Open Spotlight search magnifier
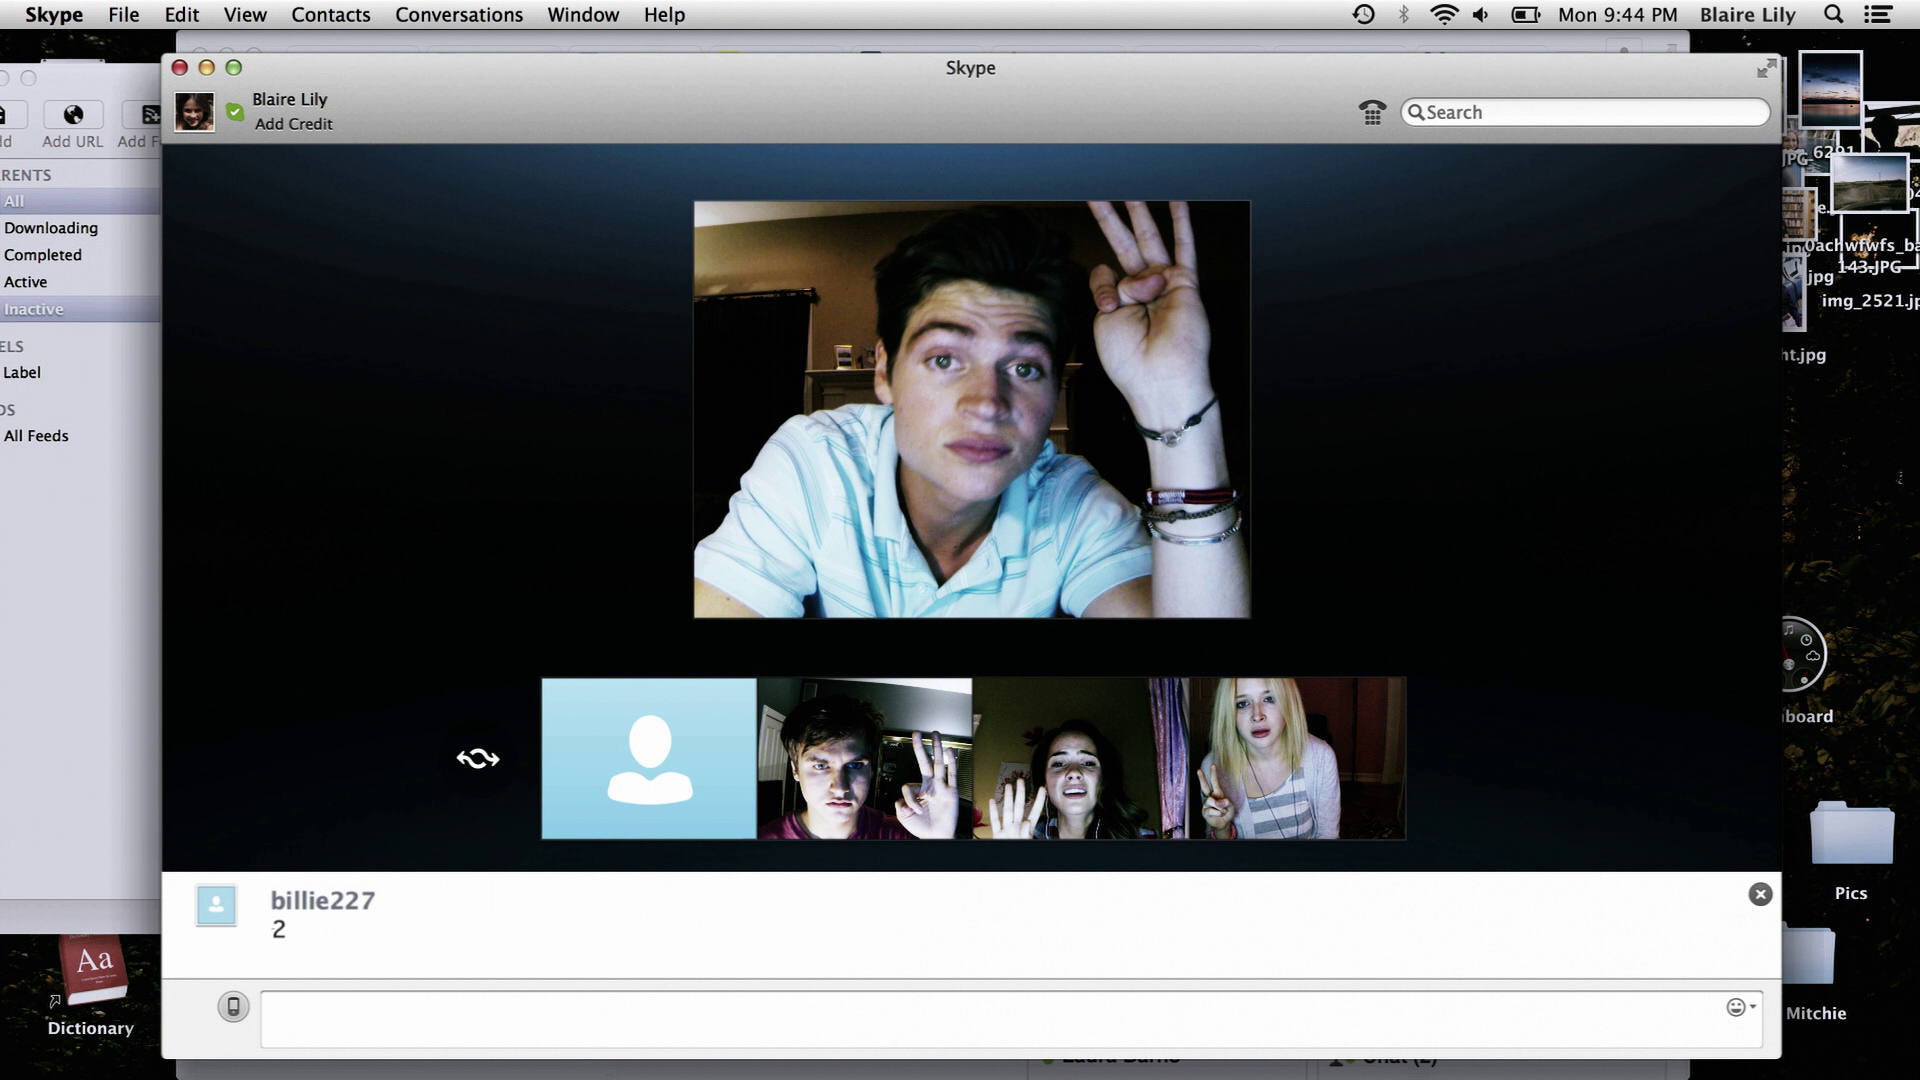Screen dimensions: 1920x1080 (1833, 14)
